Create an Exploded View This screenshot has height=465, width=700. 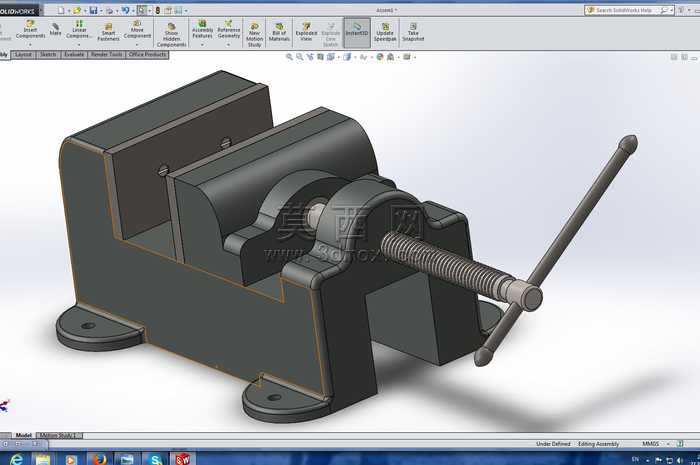(x=306, y=32)
